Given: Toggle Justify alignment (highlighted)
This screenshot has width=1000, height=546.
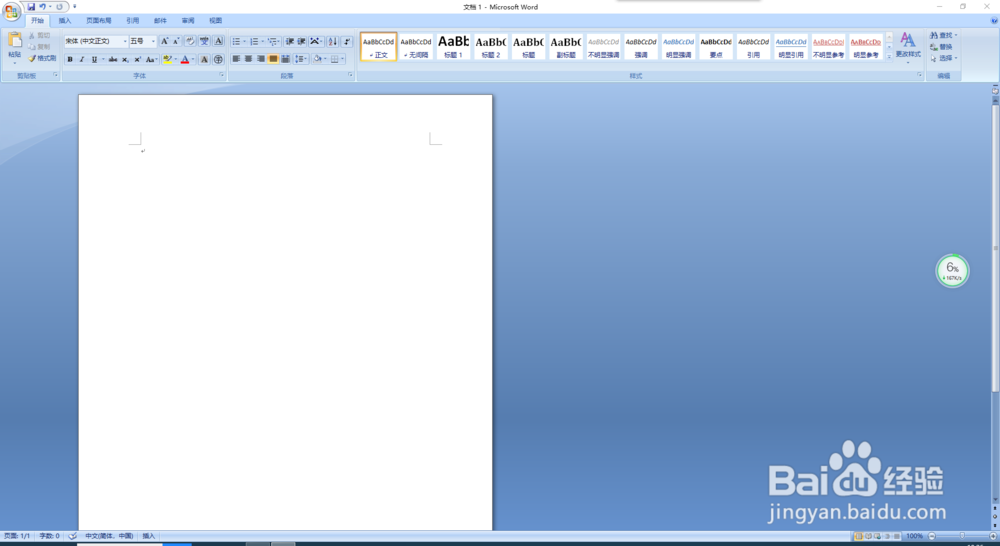Looking at the screenshot, I should pos(273,59).
